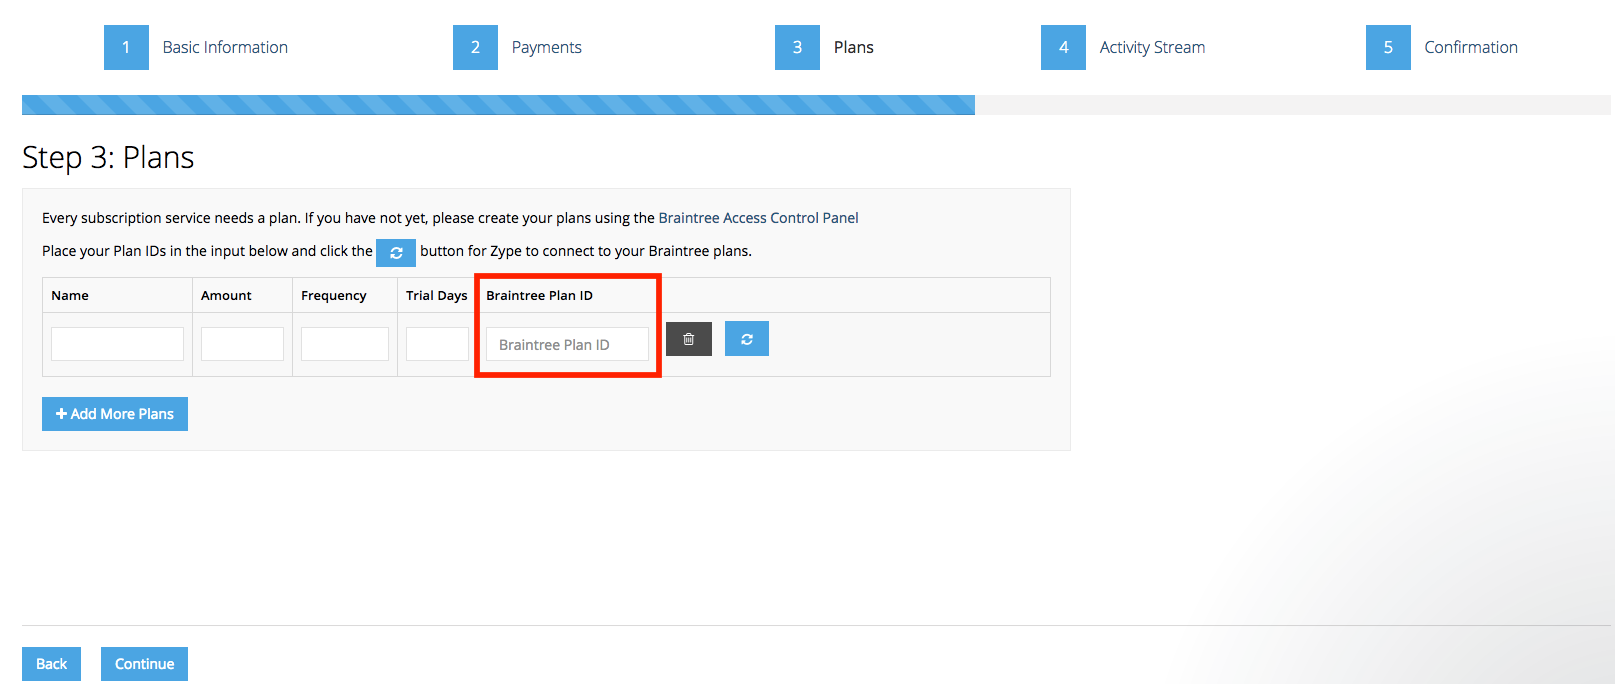Focus the Braintree Plan ID input field
Viewport: 1615px width, 684px height.
(x=567, y=344)
